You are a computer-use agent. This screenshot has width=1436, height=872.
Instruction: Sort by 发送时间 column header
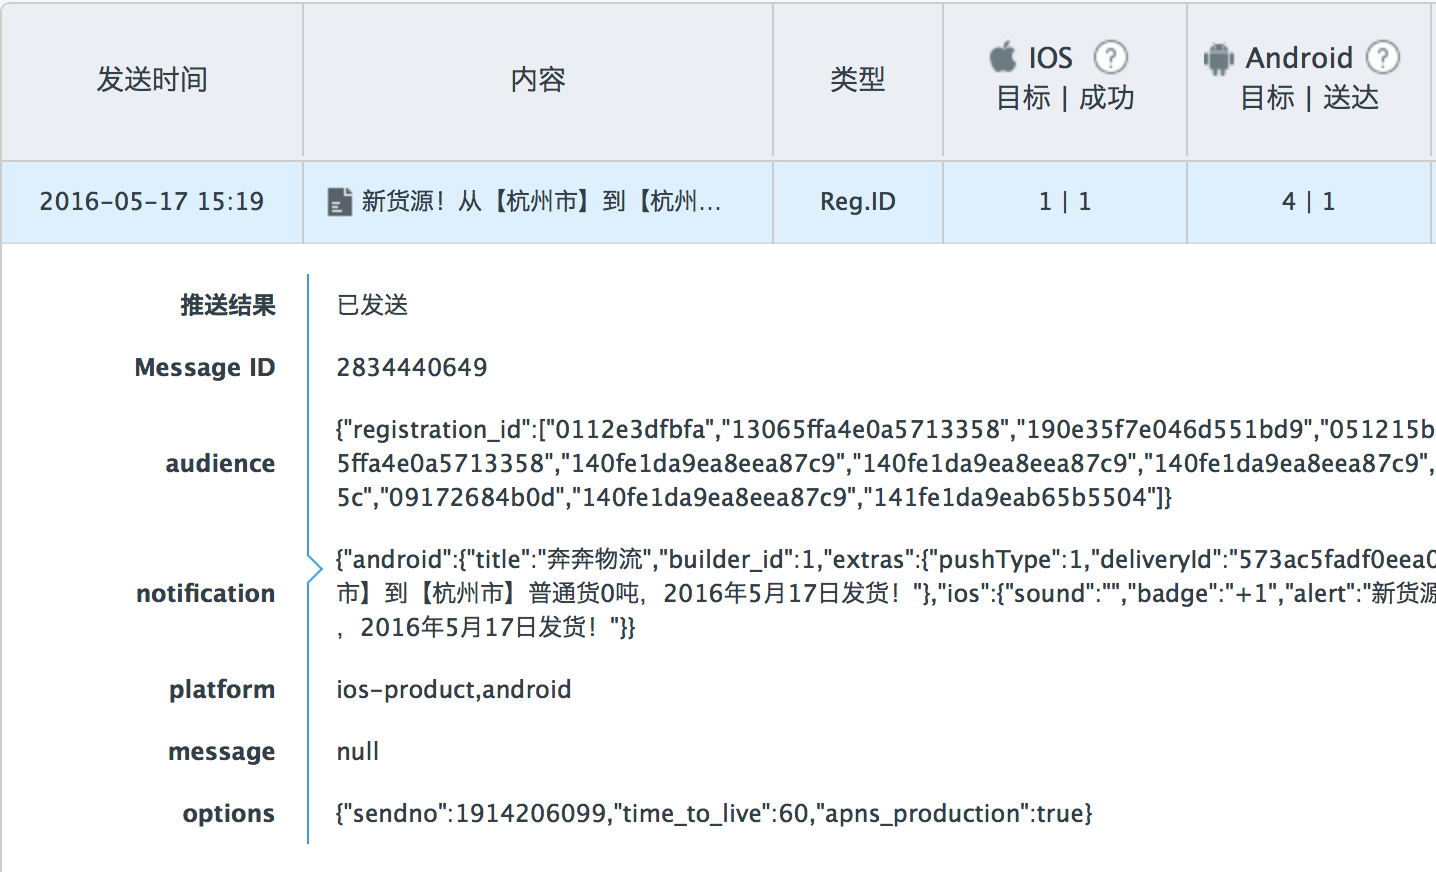tap(152, 79)
